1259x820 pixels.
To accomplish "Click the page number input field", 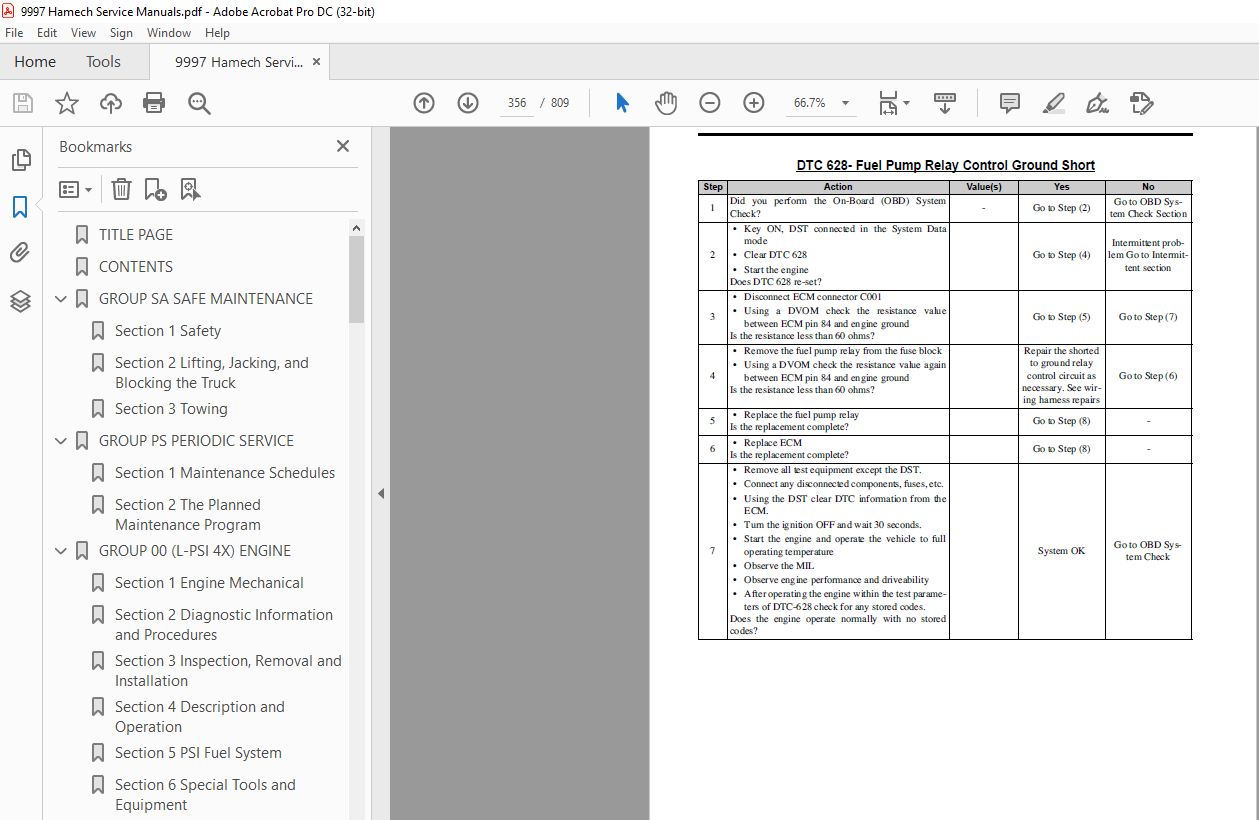I will point(517,103).
